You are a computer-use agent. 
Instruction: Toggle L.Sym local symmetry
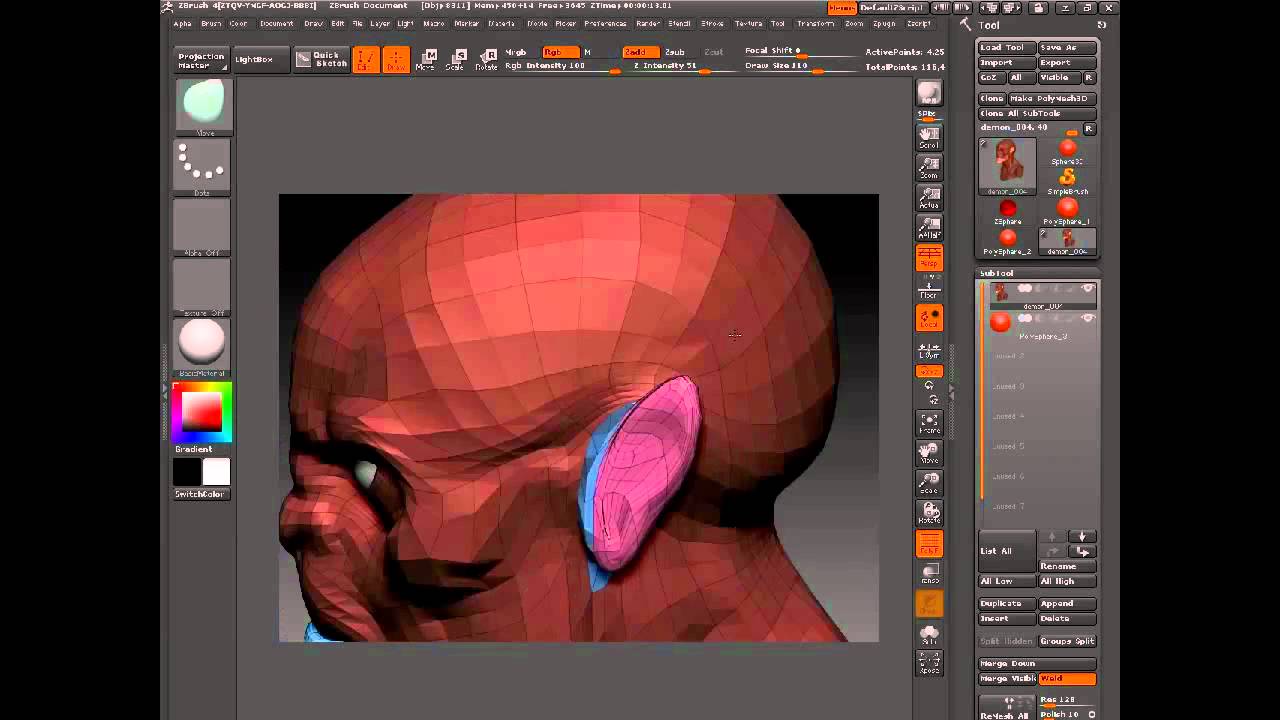tap(929, 349)
